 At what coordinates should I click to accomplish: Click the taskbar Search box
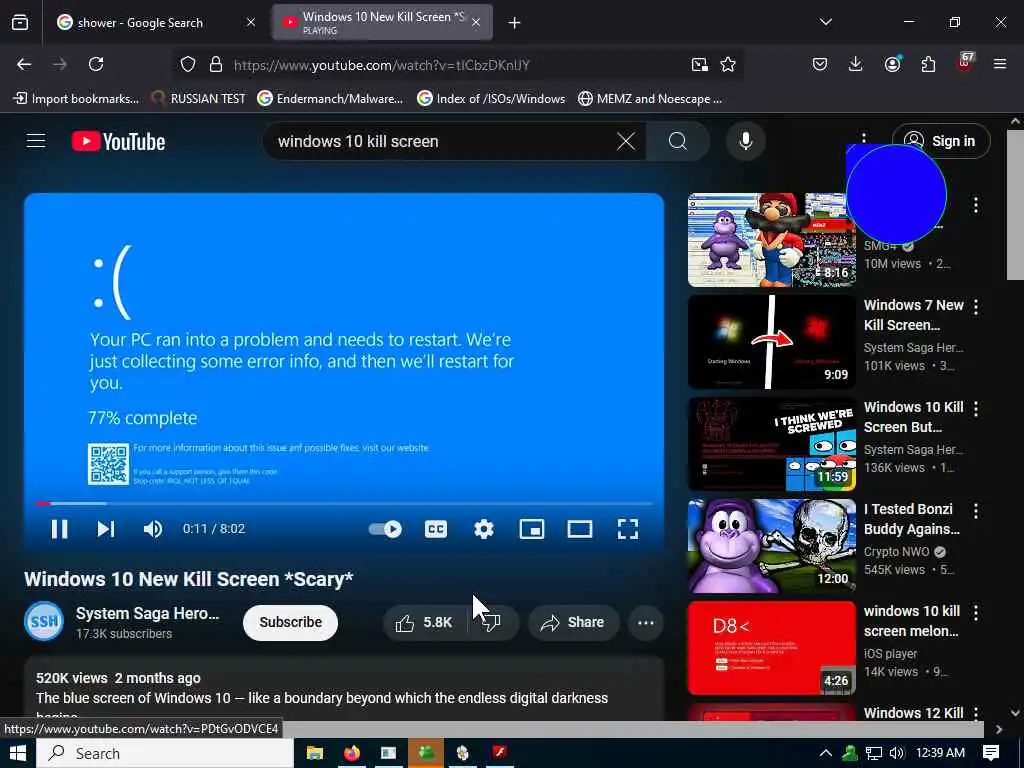165,754
